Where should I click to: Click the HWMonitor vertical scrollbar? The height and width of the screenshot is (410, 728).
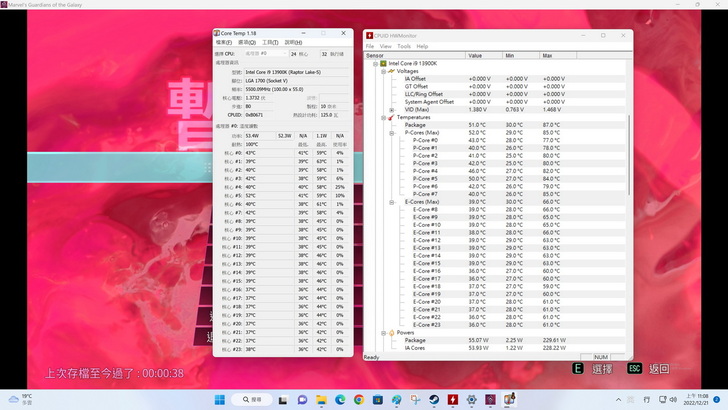[x=629, y=200]
